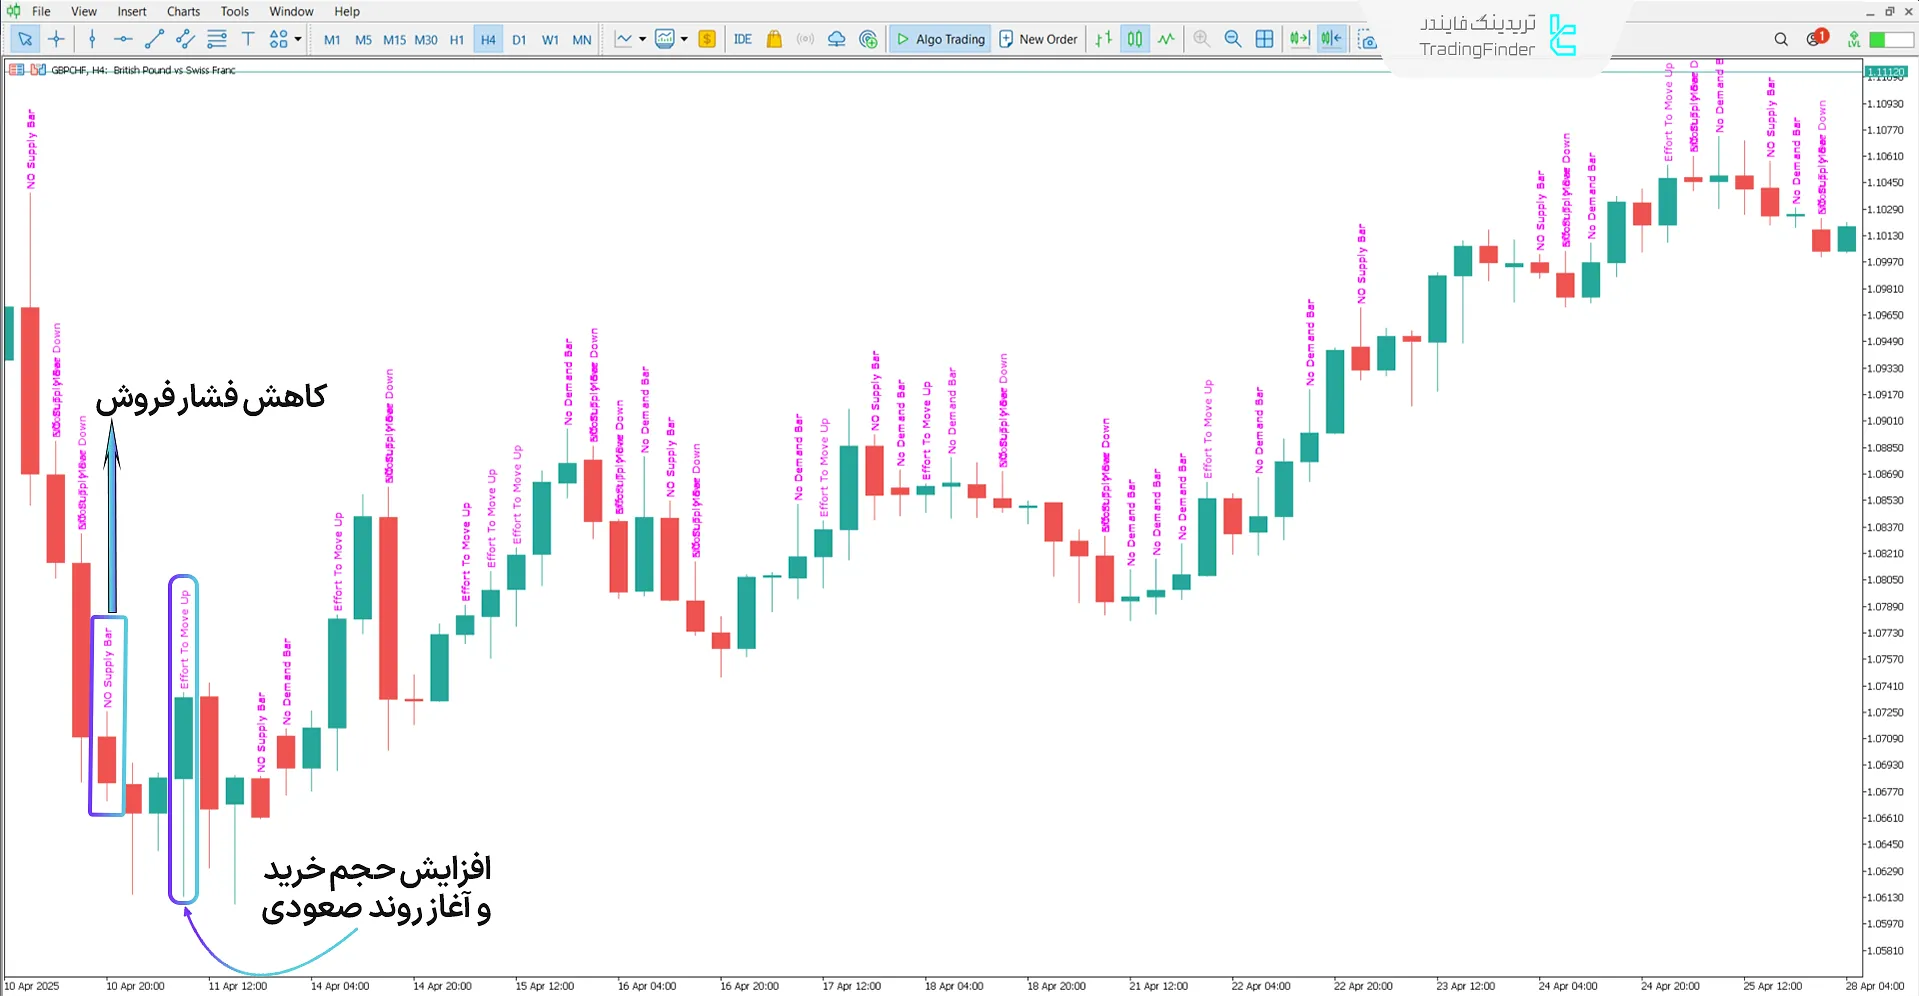Open the search in the top bar
Viewport: 1919px width, 996px height.
tap(1780, 39)
